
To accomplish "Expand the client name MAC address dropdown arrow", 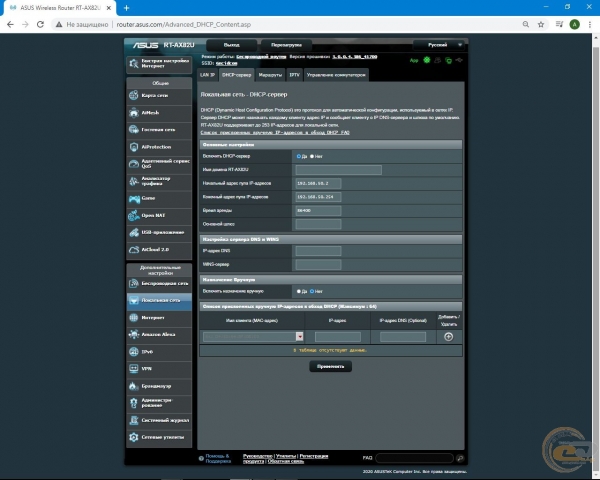I will [x=300, y=337].
